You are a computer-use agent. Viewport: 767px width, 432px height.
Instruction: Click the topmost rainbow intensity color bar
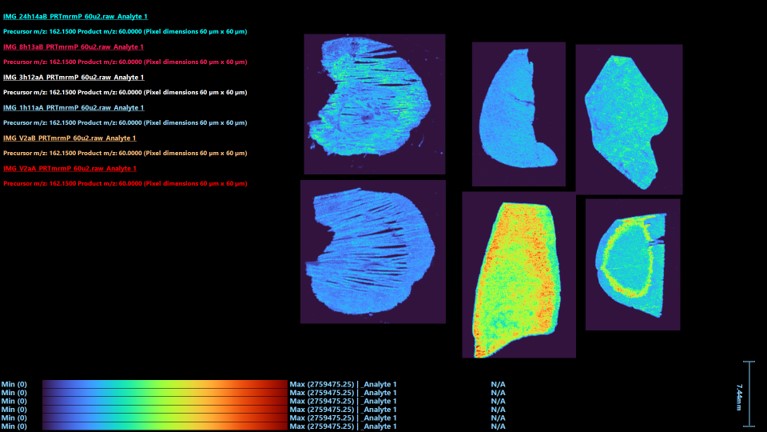pos(164,383)
